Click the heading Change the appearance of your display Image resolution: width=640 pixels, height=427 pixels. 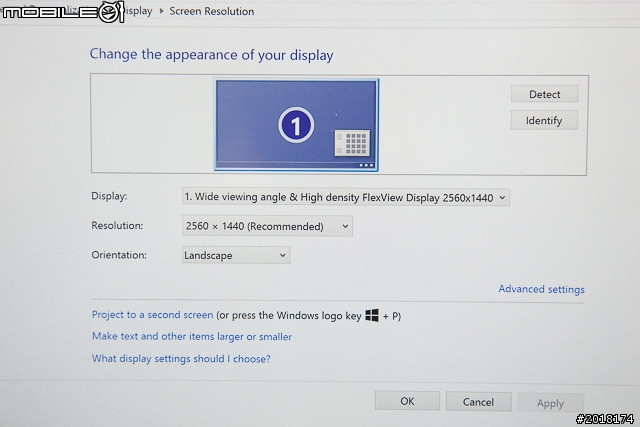click(x=211, y=55)
